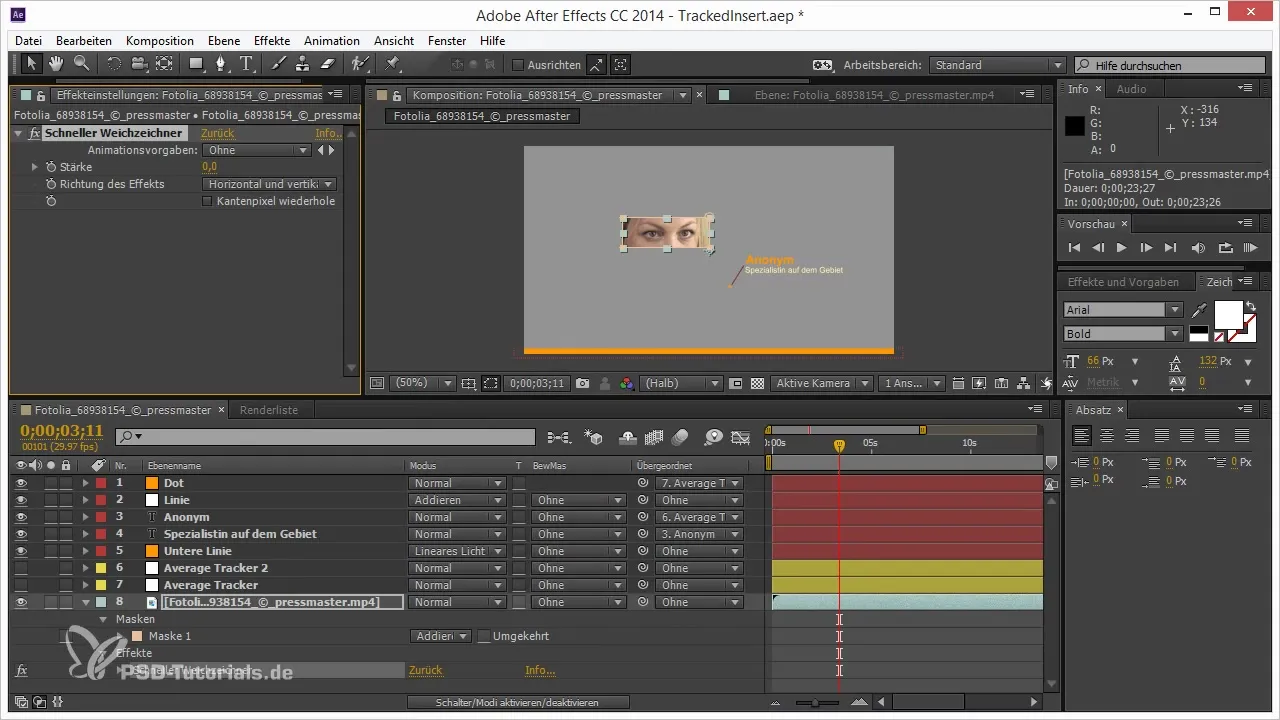
Task: Click the orange label color of Dot layer
Action: 153,483
